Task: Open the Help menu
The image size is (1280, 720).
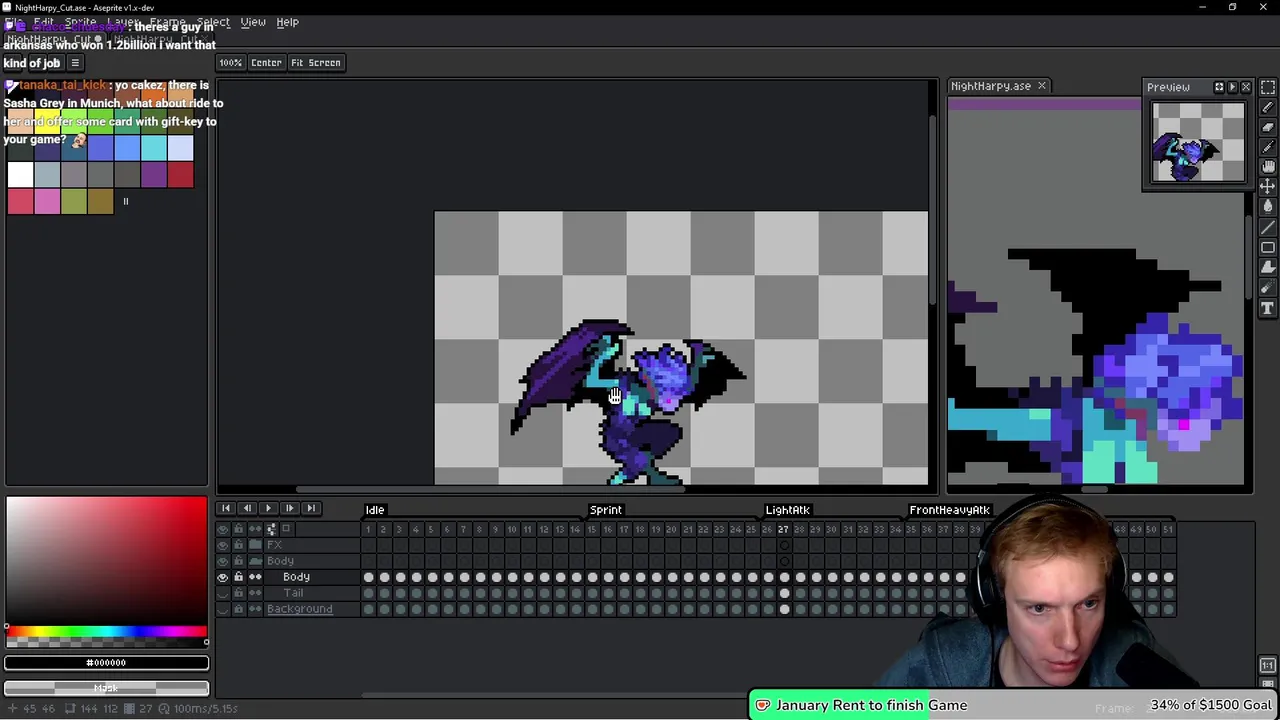Action: pos(288,22)
